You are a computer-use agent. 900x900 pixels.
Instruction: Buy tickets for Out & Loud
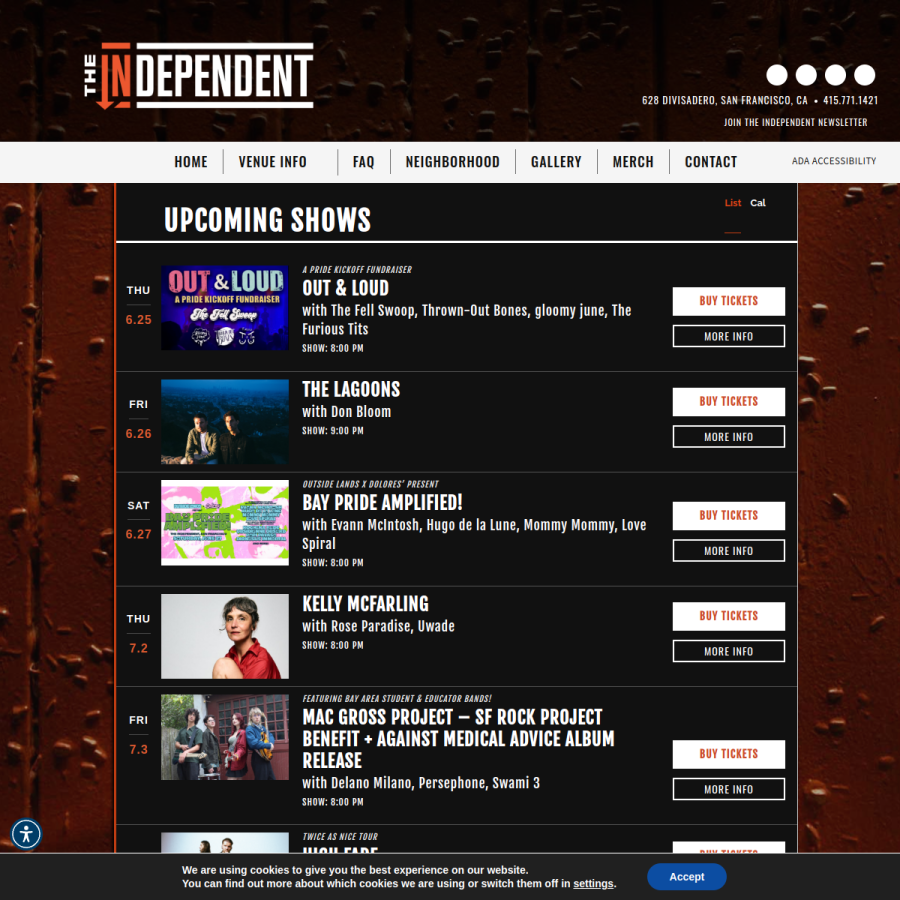pyautogui.click(x=728, y=301)
